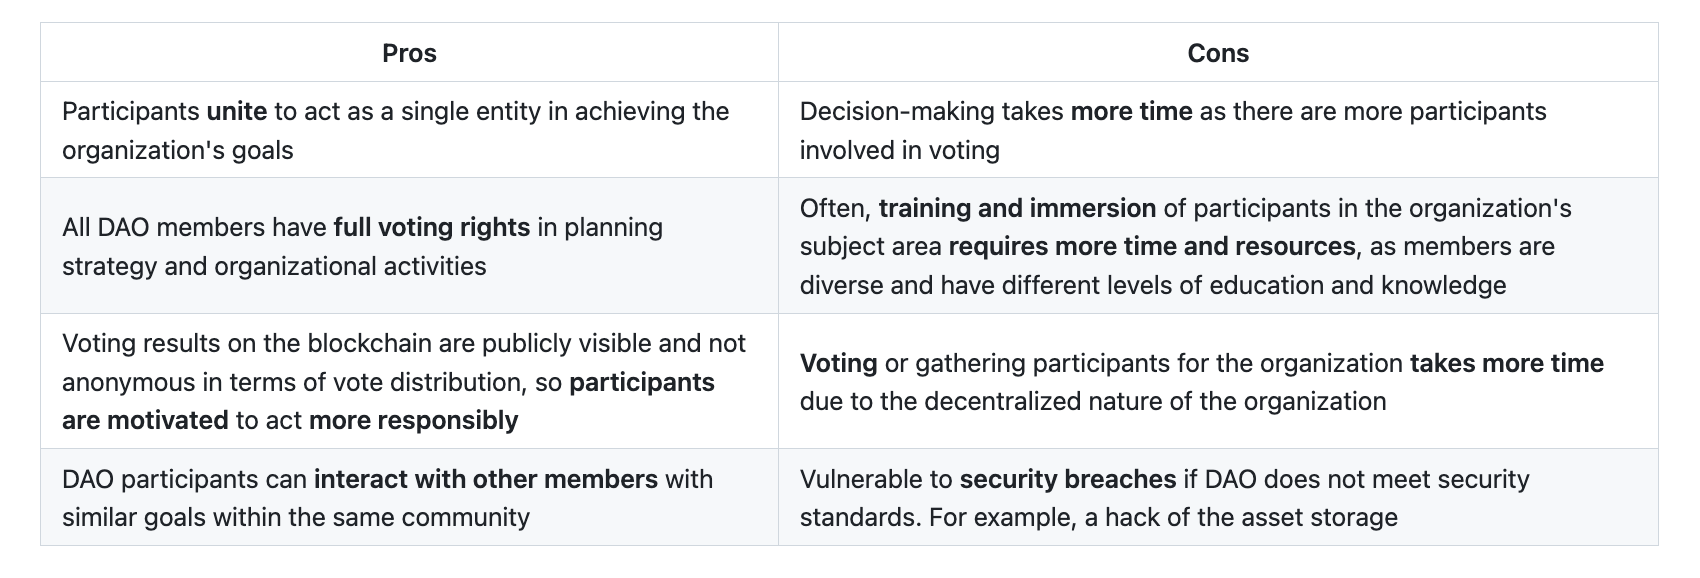The width and height of the screenshot is (1700, 578).
Task: Click 'requires more time and resources' text
Action: [1152, 246]
